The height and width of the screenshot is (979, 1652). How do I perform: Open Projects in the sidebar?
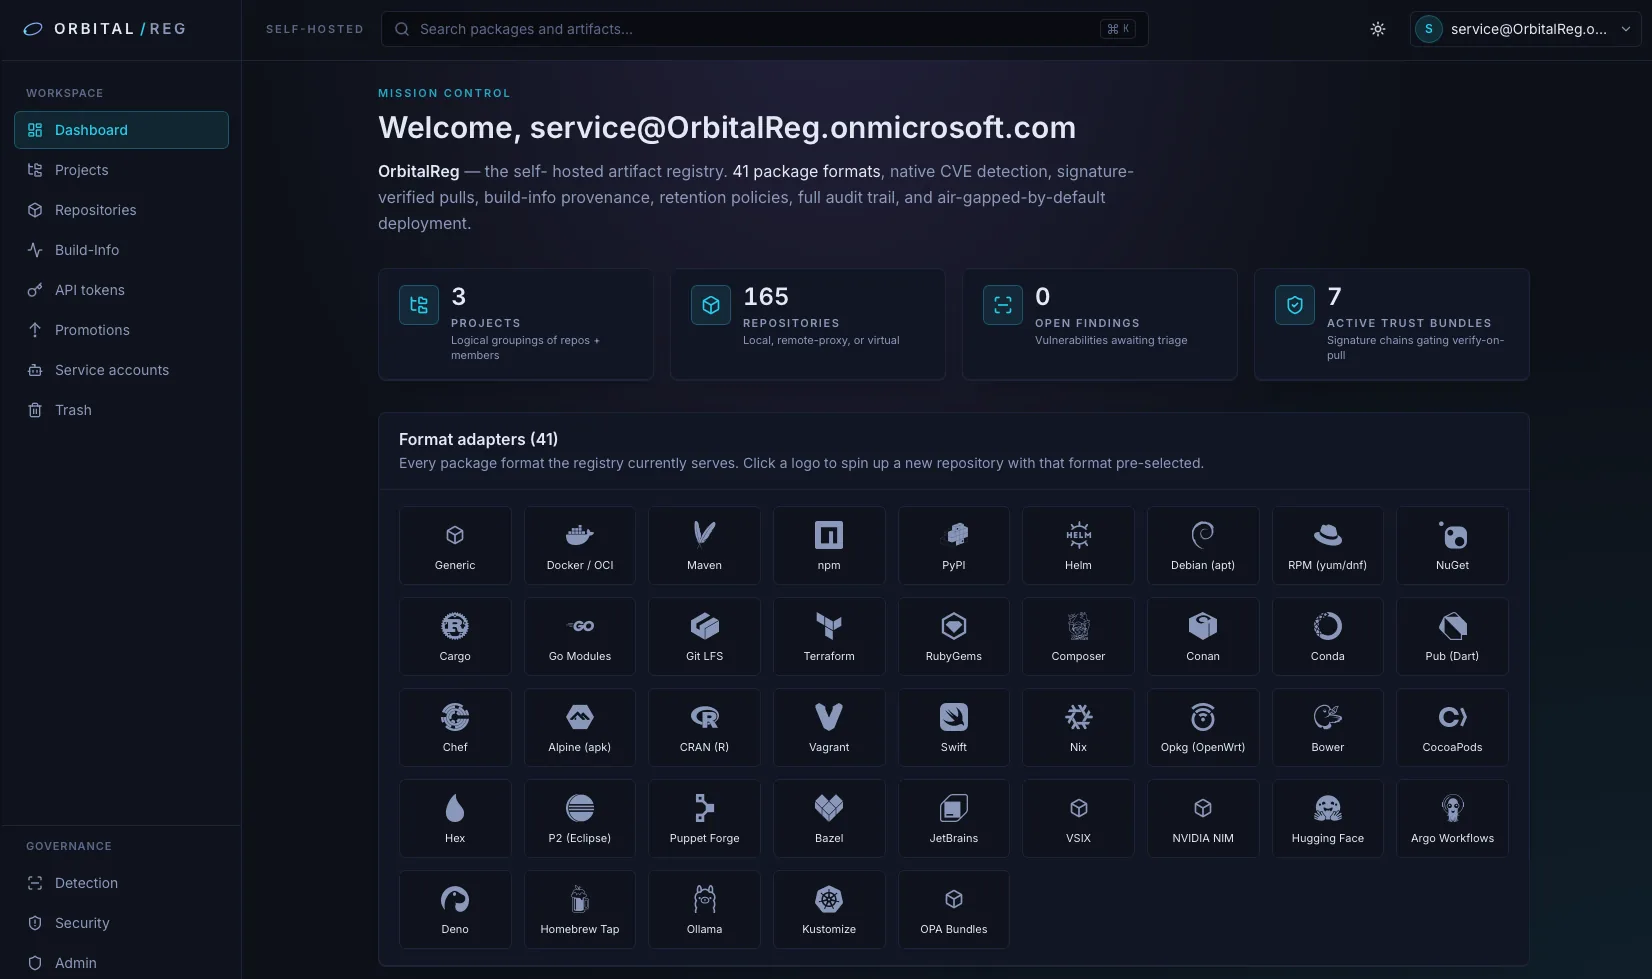[x=121, y=170]
